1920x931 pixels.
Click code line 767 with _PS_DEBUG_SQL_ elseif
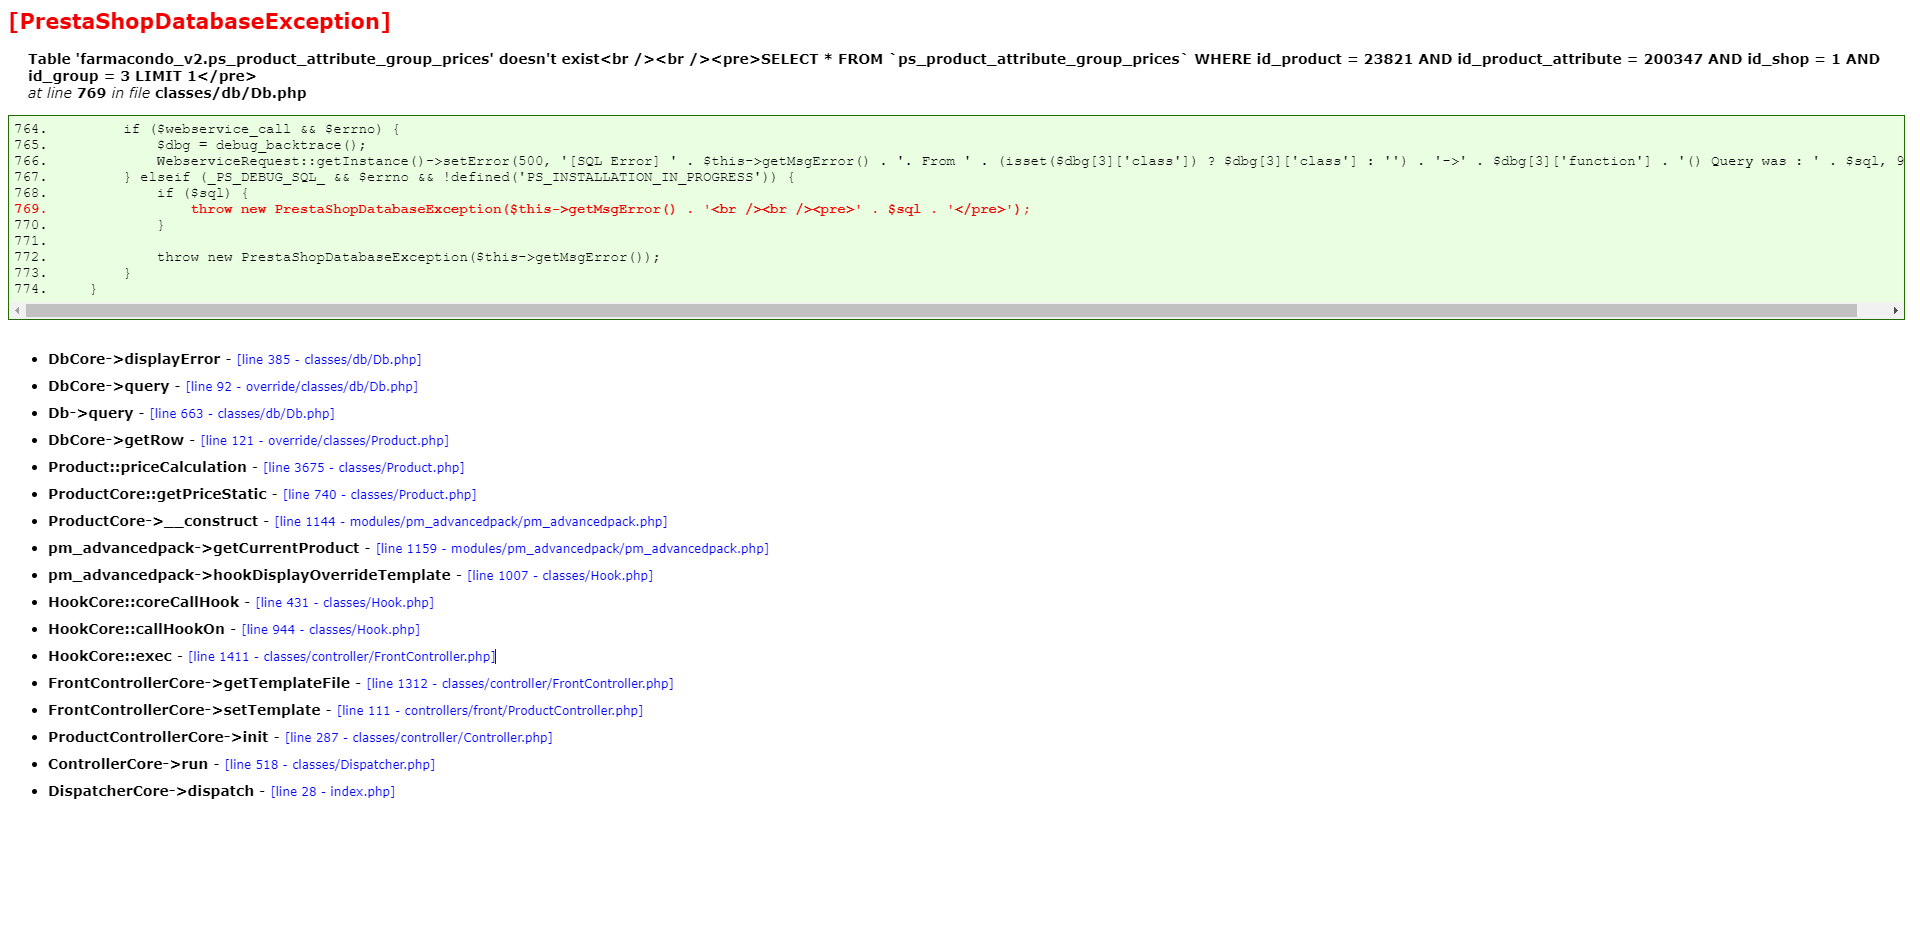404,177
